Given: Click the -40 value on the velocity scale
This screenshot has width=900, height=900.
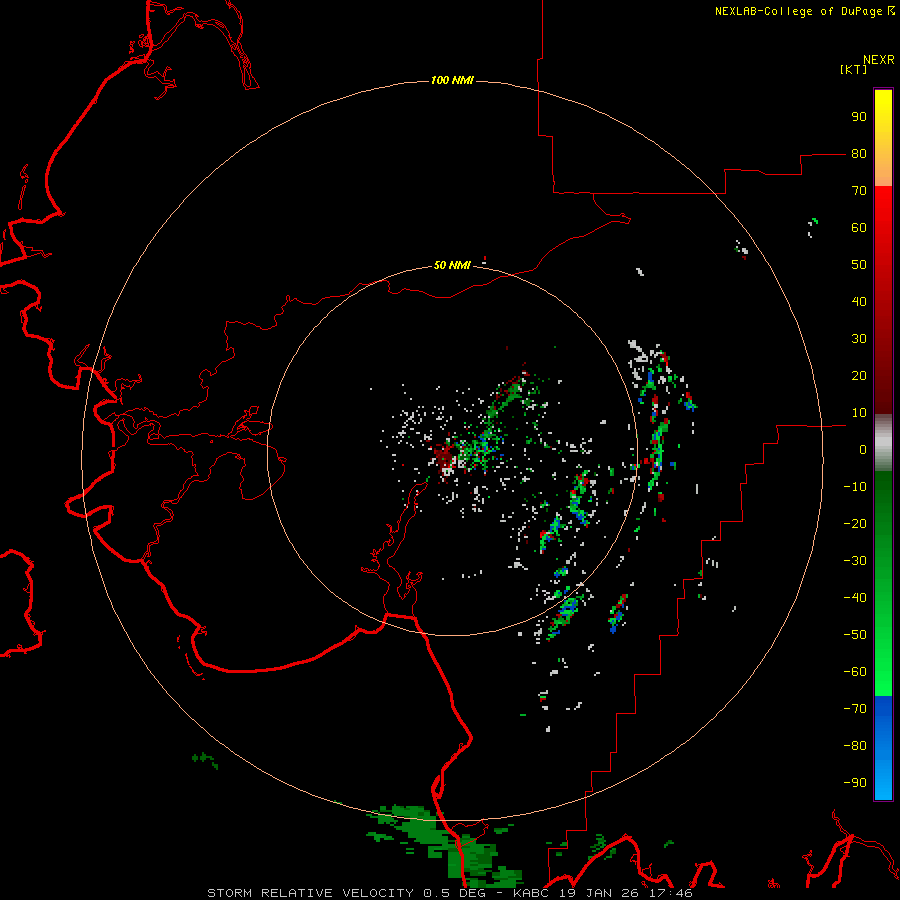Looking at the screenshot, I should [855, 598].
